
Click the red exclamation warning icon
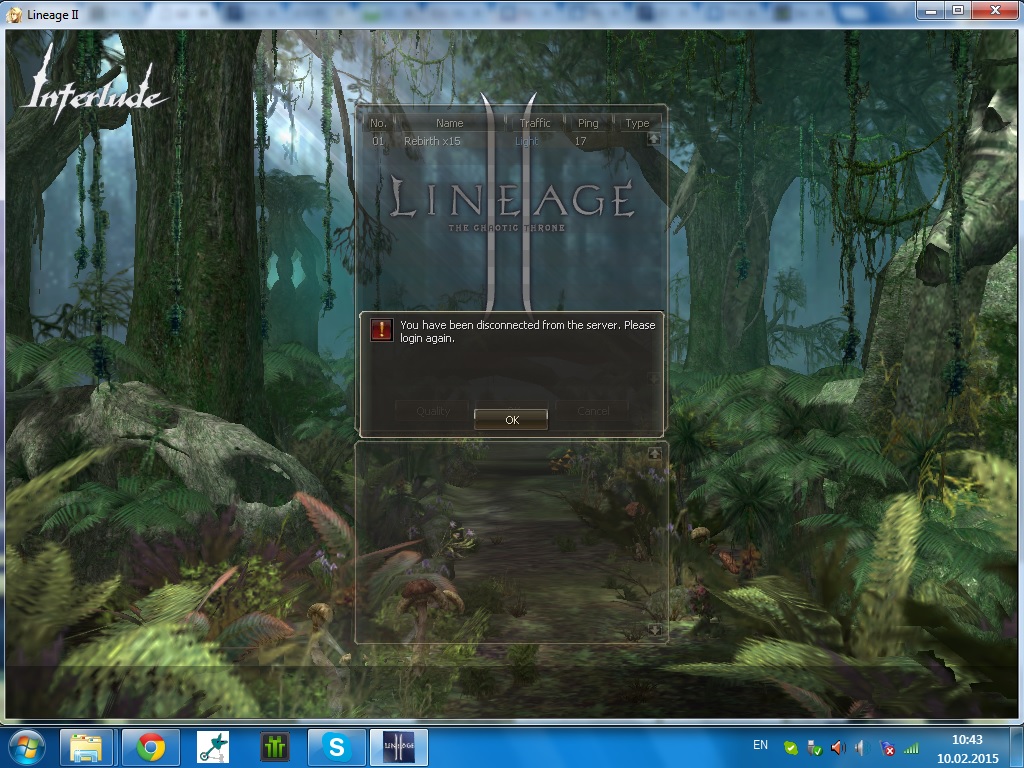(x=381, y=329)
